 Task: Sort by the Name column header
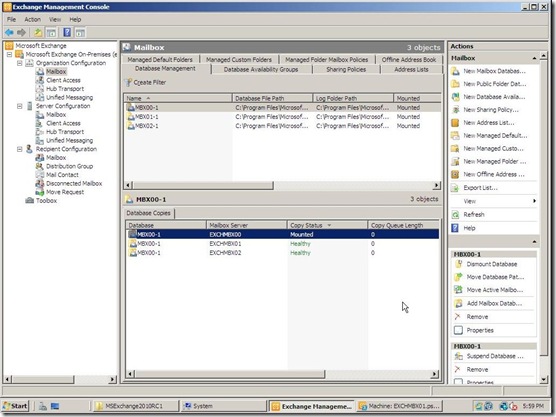(178, 98)
